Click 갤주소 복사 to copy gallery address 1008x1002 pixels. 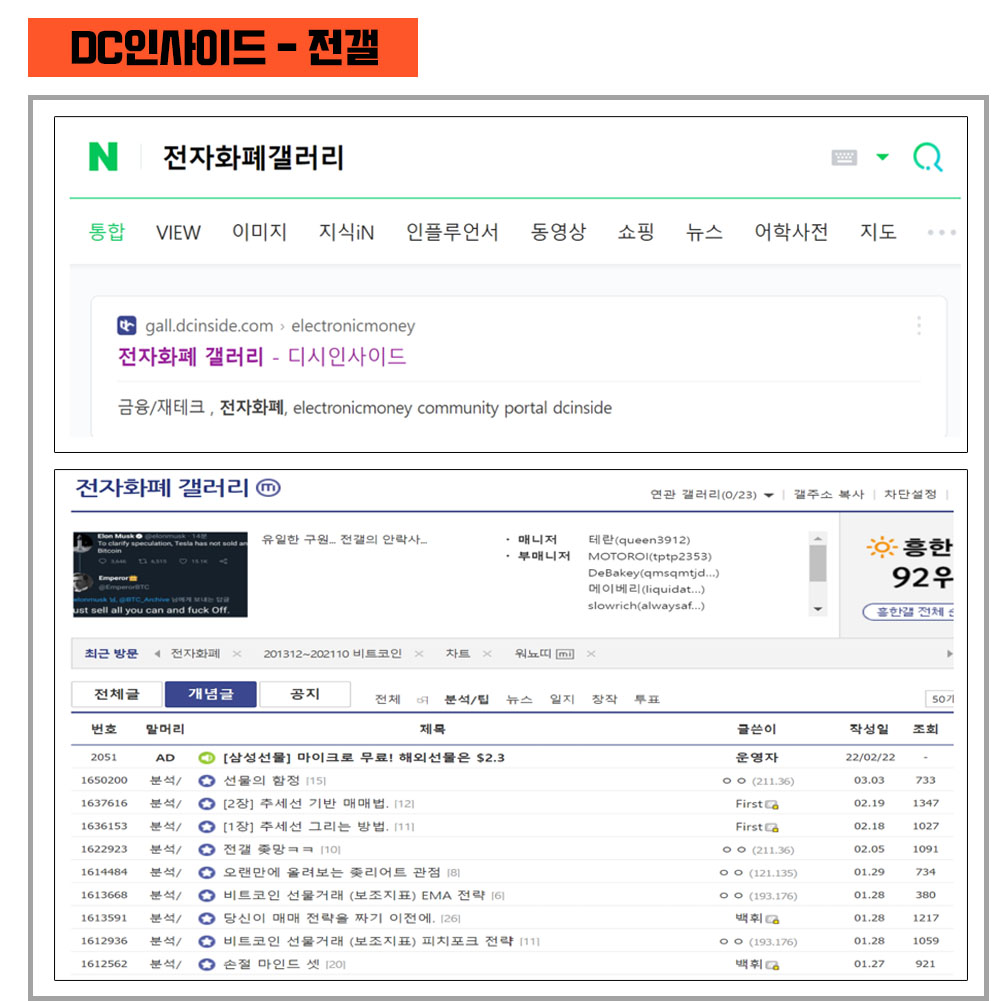[x=829, y=494]
